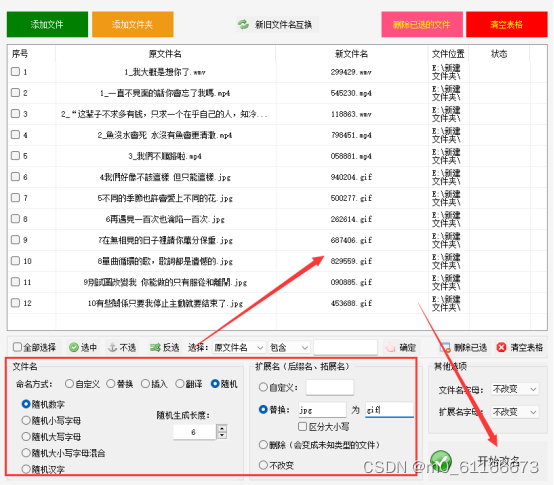This screenshot has width=554, height=485.
Task: Click the field containing jpg
Action: [x=322, y=410]
